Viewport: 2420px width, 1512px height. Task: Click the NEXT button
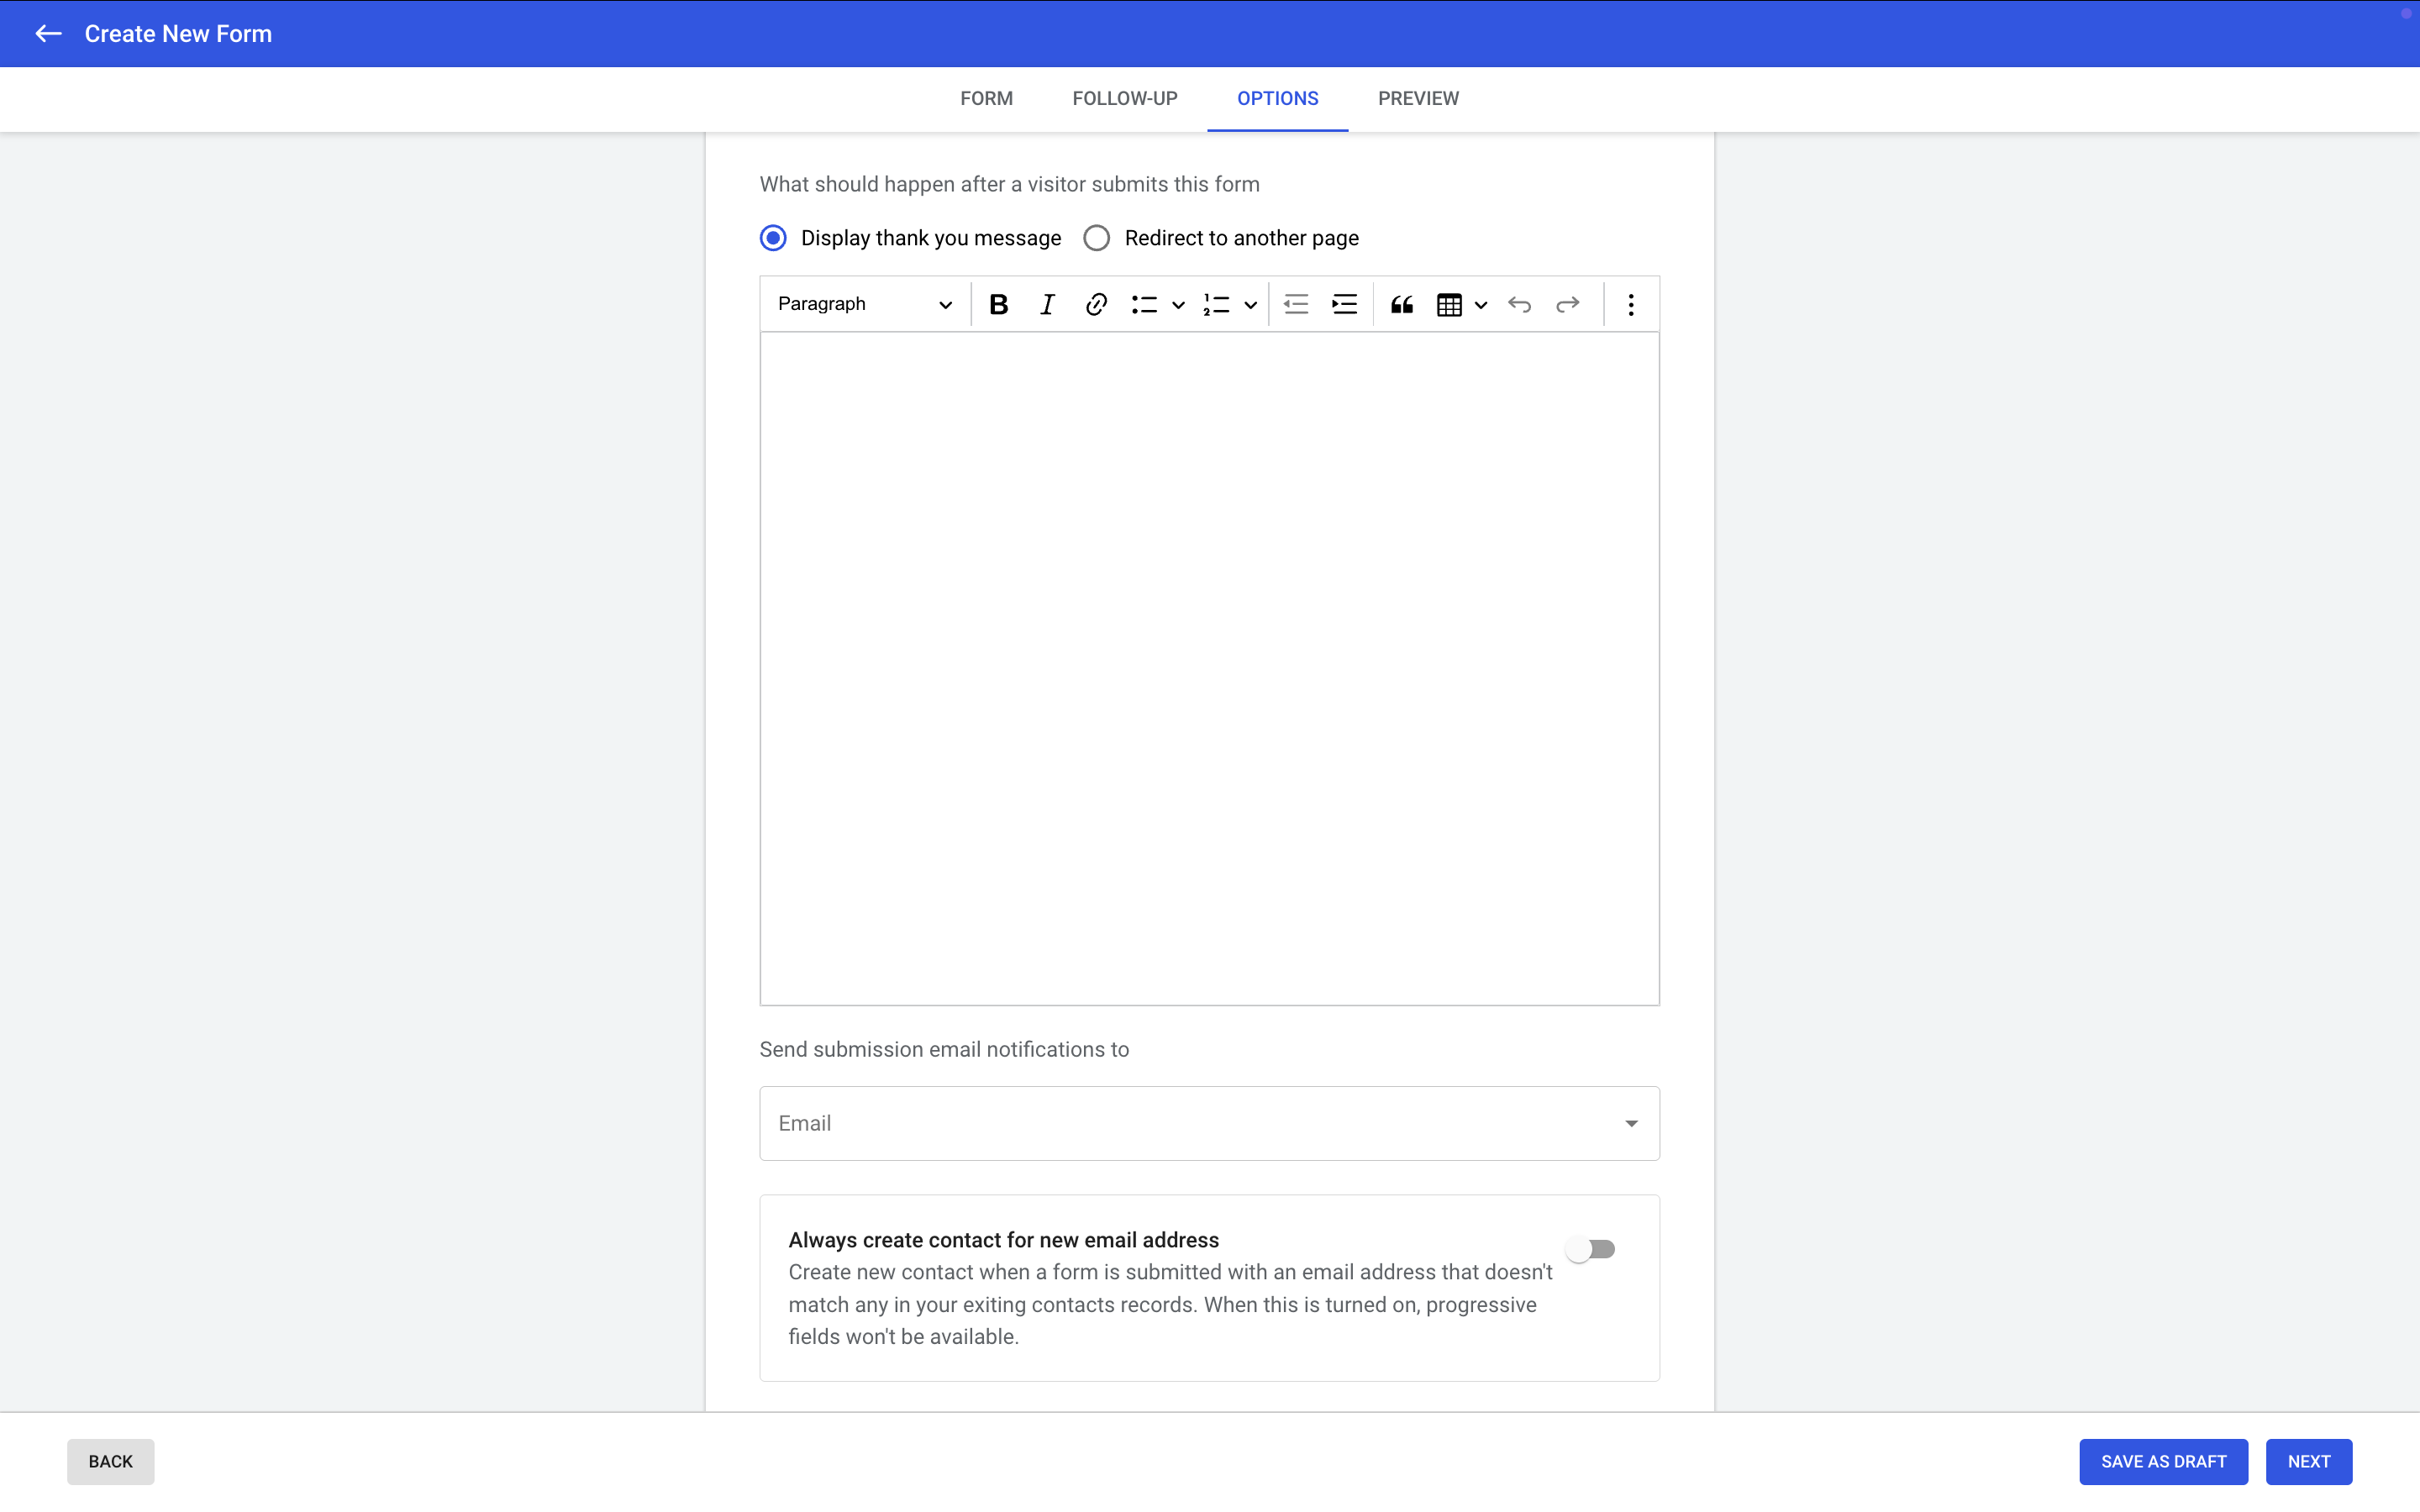[2308, 1461]
